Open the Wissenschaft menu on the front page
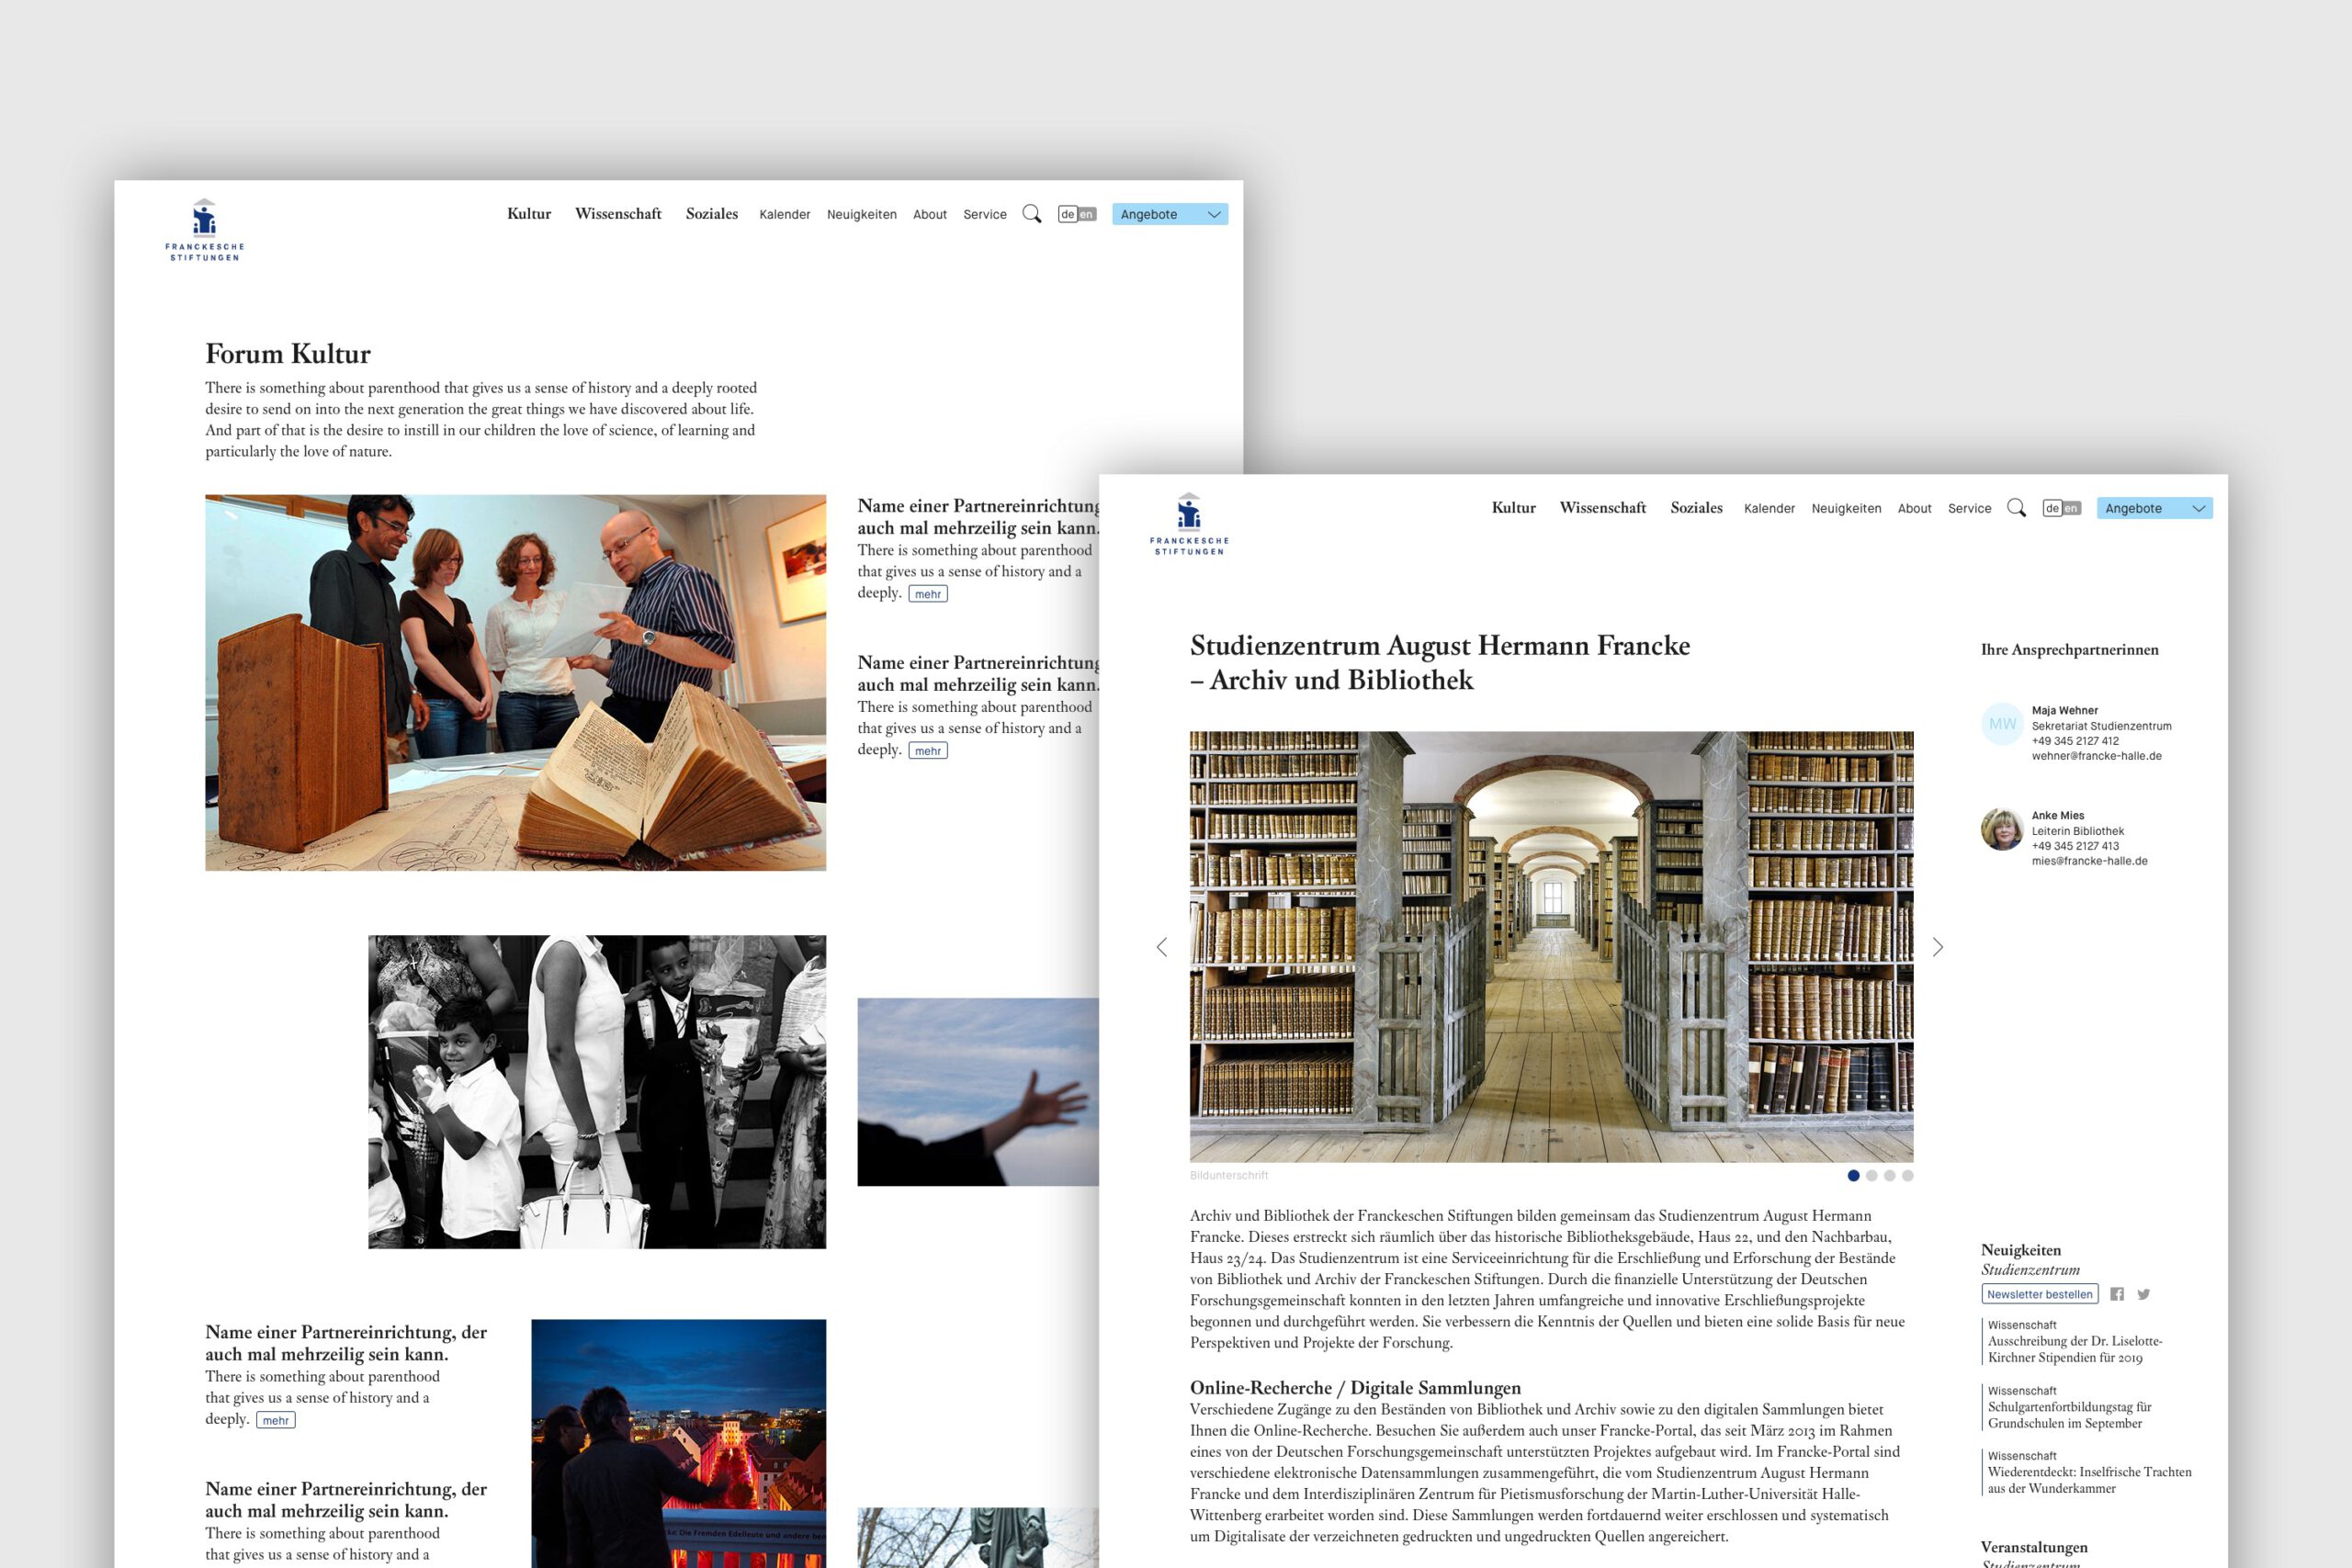This screenshot has width=2352, height=1568. click(x=1602, y=508)
